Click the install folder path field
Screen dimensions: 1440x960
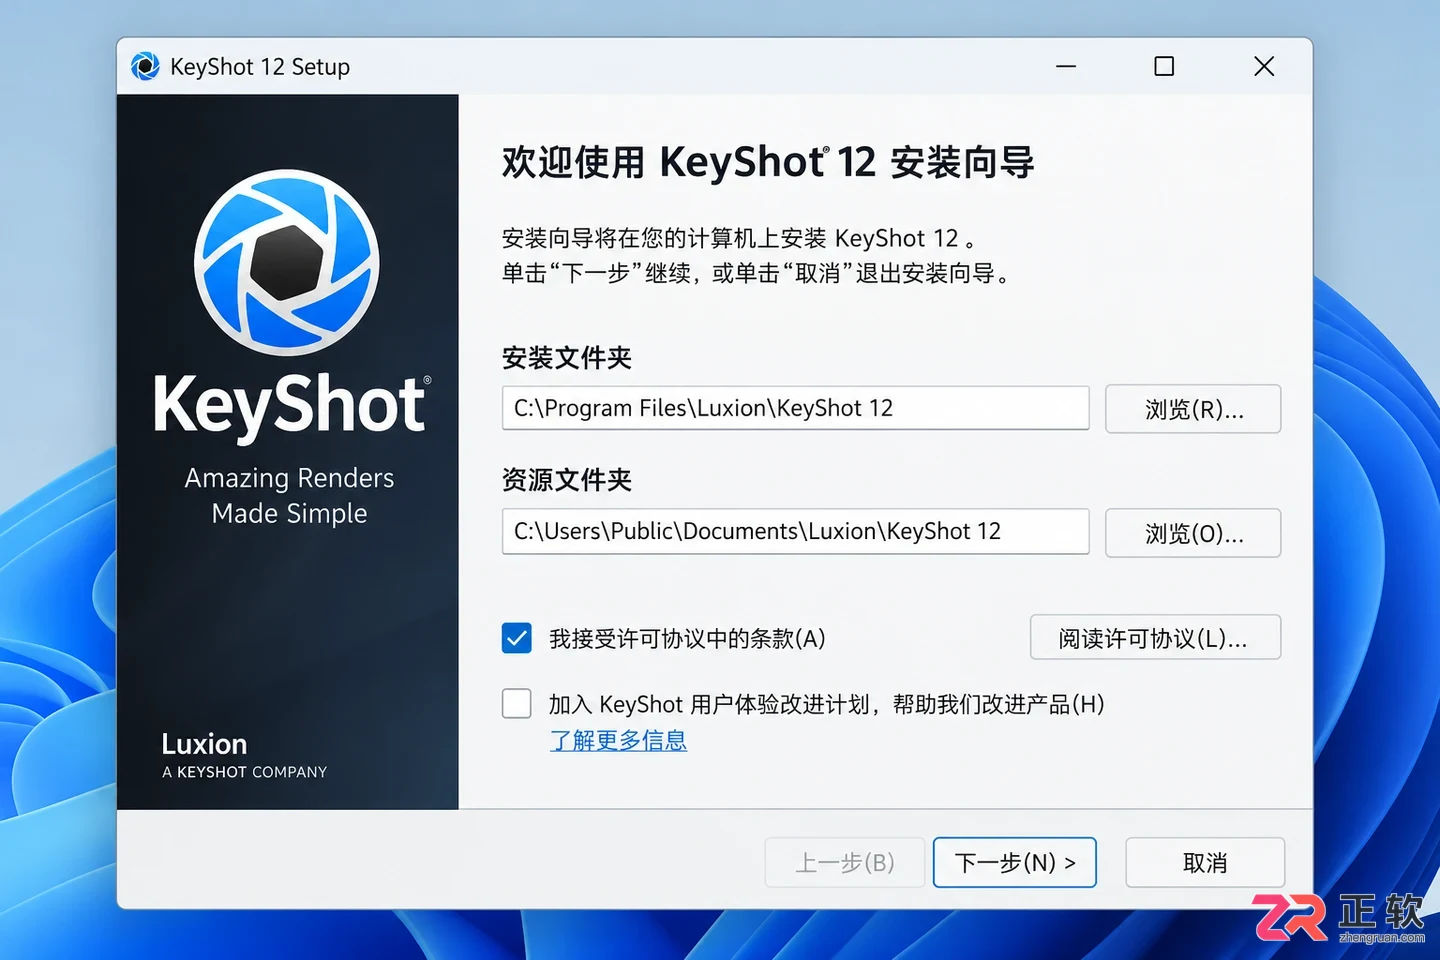[x=795, y=408]
